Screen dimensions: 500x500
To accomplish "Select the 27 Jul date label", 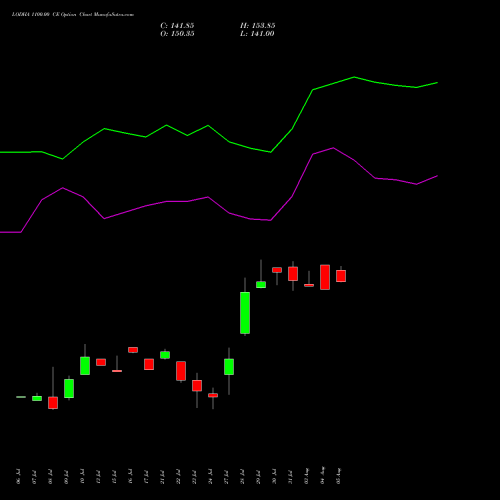I will click(226, 477).
